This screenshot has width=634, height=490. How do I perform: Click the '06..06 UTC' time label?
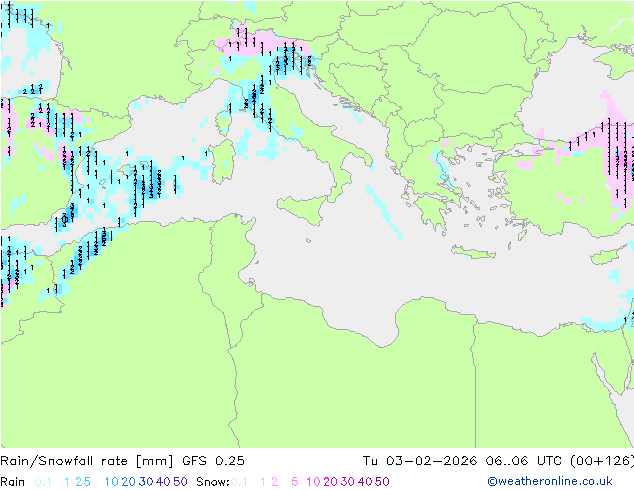point(524,461)
